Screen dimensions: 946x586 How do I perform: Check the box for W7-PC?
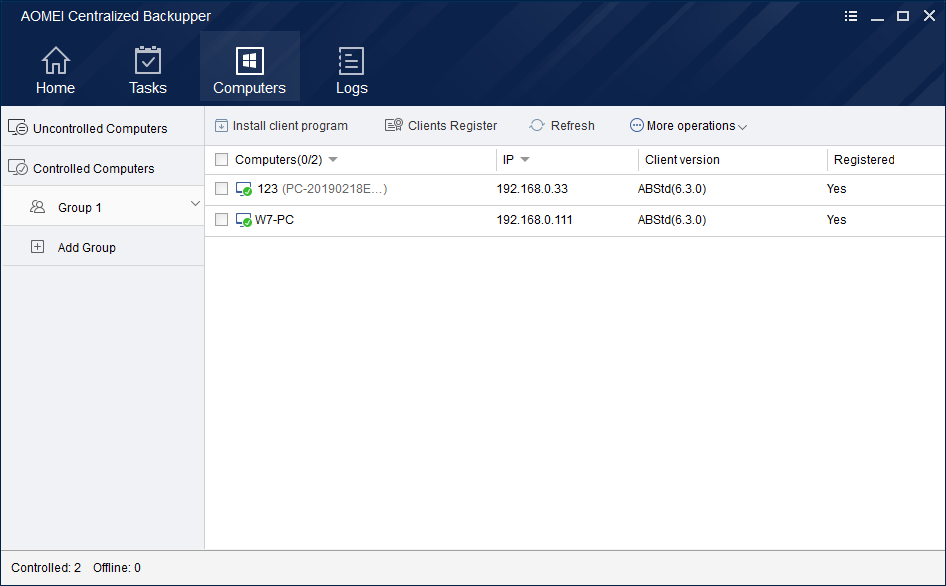click(x=221, y=220)
